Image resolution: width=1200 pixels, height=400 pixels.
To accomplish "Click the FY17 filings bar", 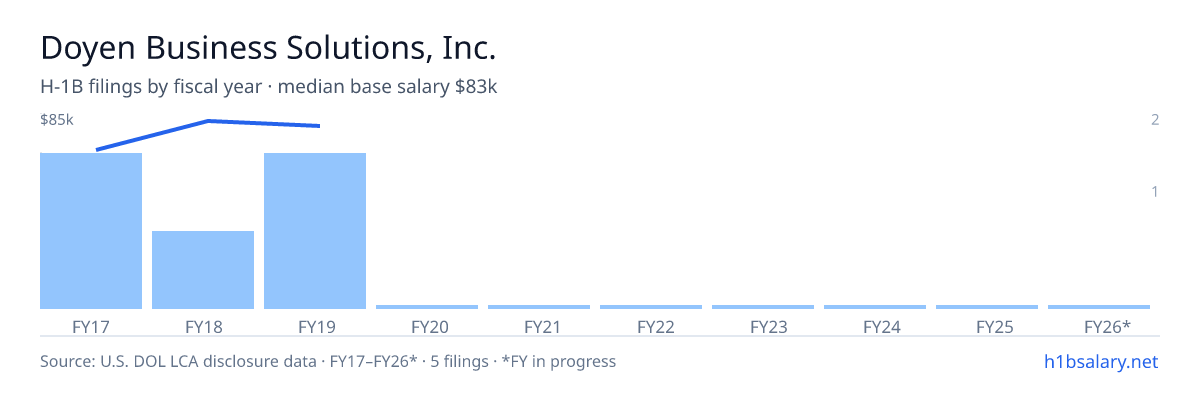I will click(91, 231).
